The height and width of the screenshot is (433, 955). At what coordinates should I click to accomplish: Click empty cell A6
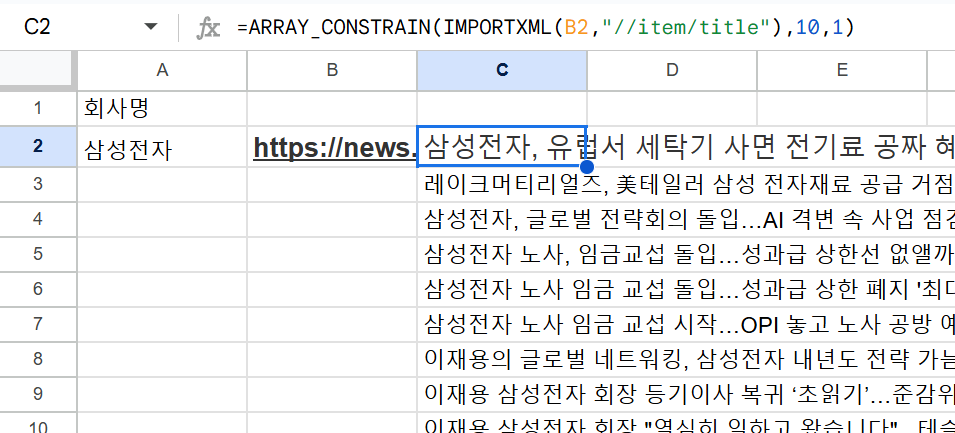tap(162, 289)
